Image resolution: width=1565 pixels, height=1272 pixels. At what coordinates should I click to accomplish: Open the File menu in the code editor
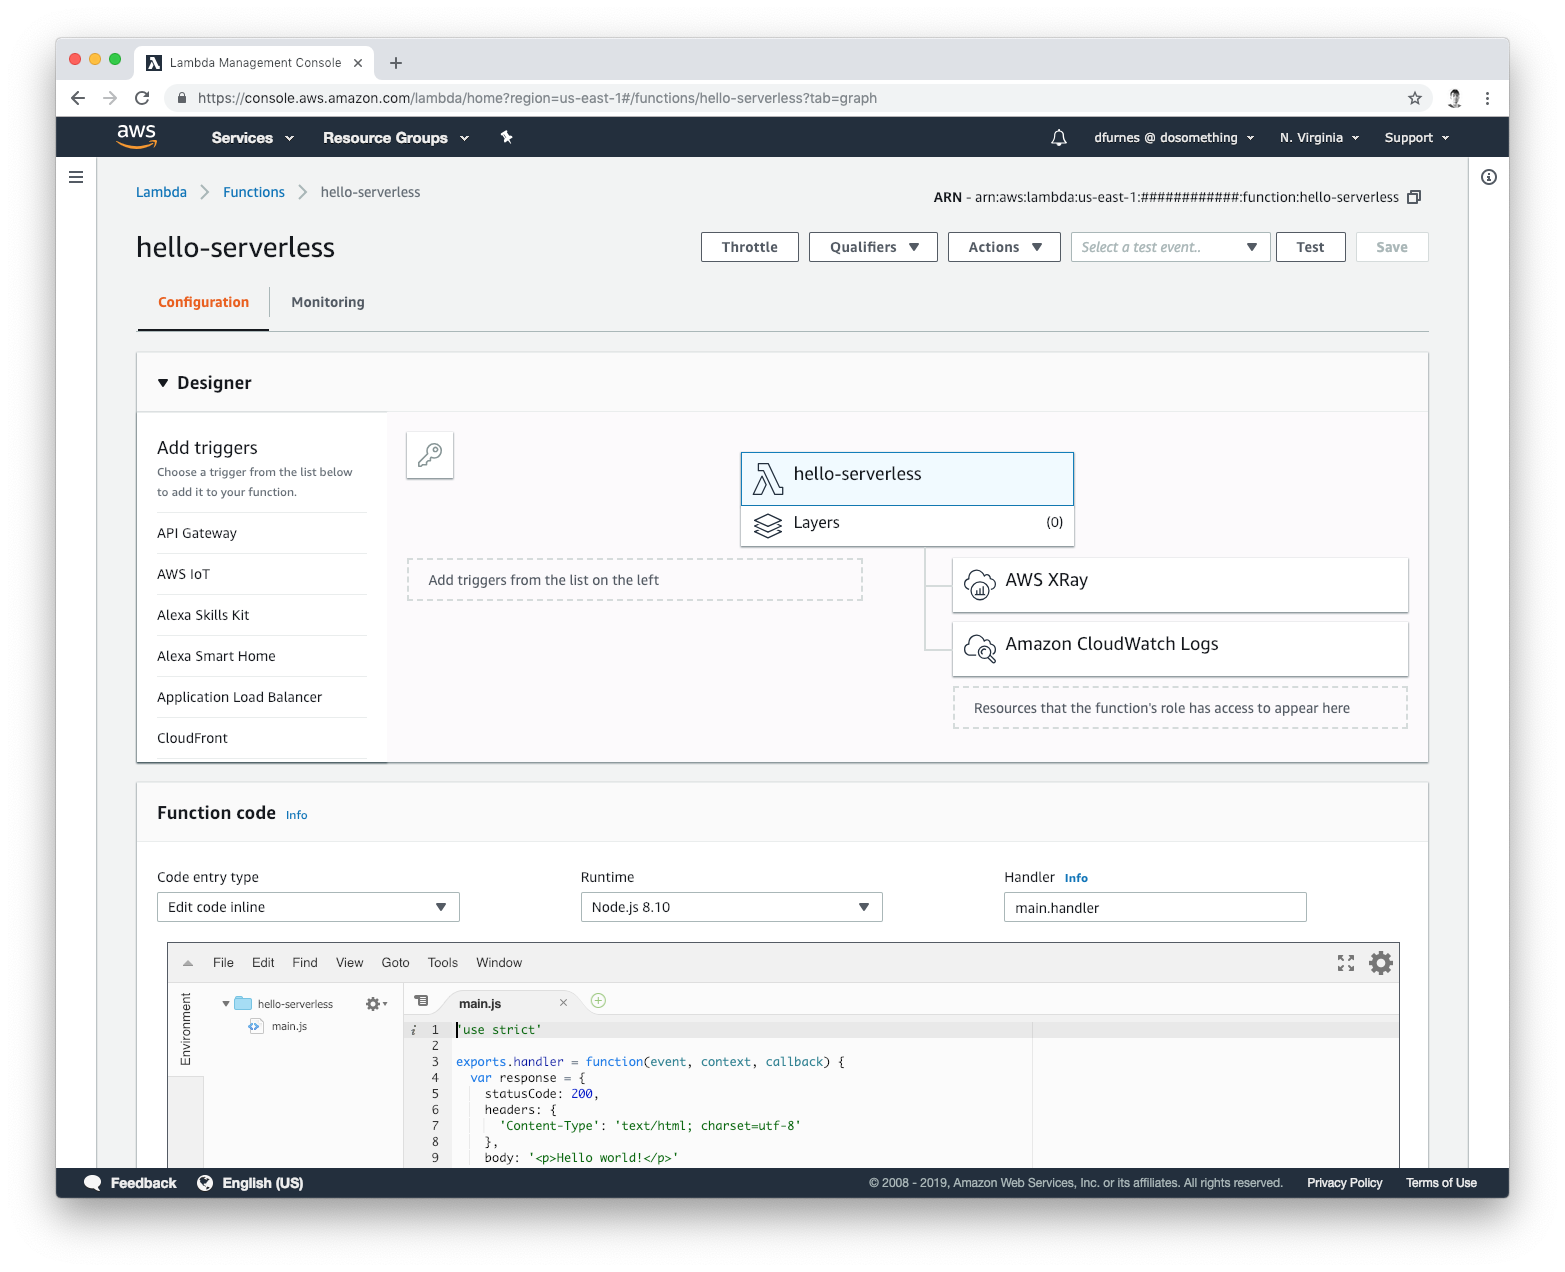tap(223, 962)
